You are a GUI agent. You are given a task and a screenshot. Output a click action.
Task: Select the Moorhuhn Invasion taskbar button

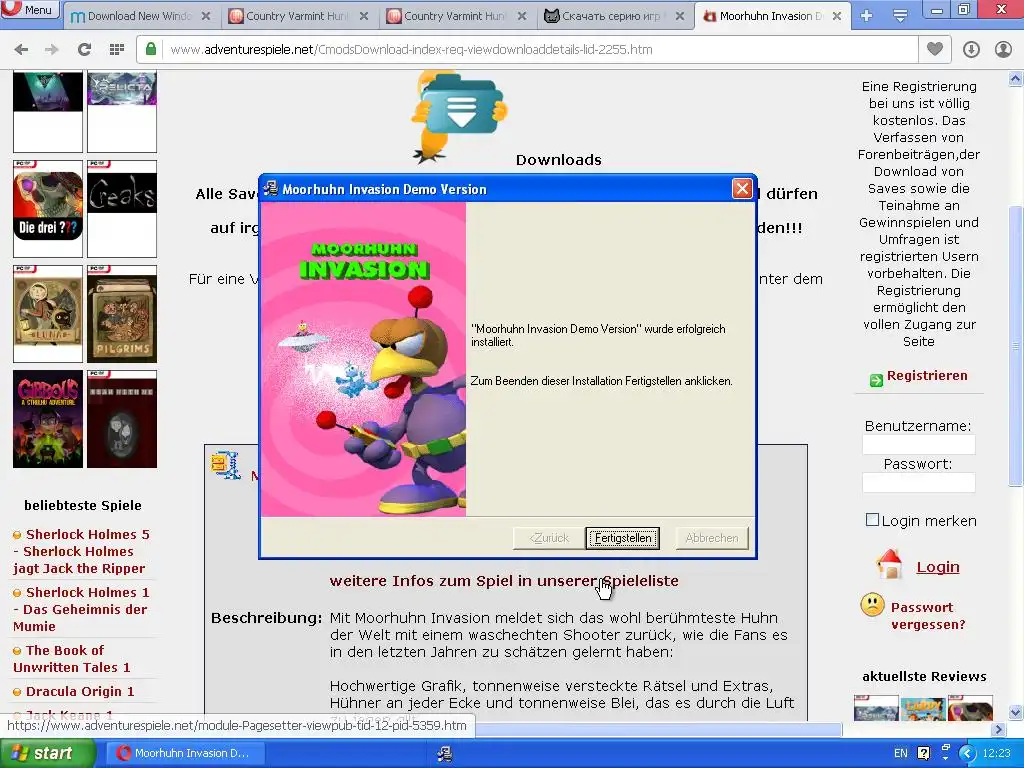click(185, 753)
